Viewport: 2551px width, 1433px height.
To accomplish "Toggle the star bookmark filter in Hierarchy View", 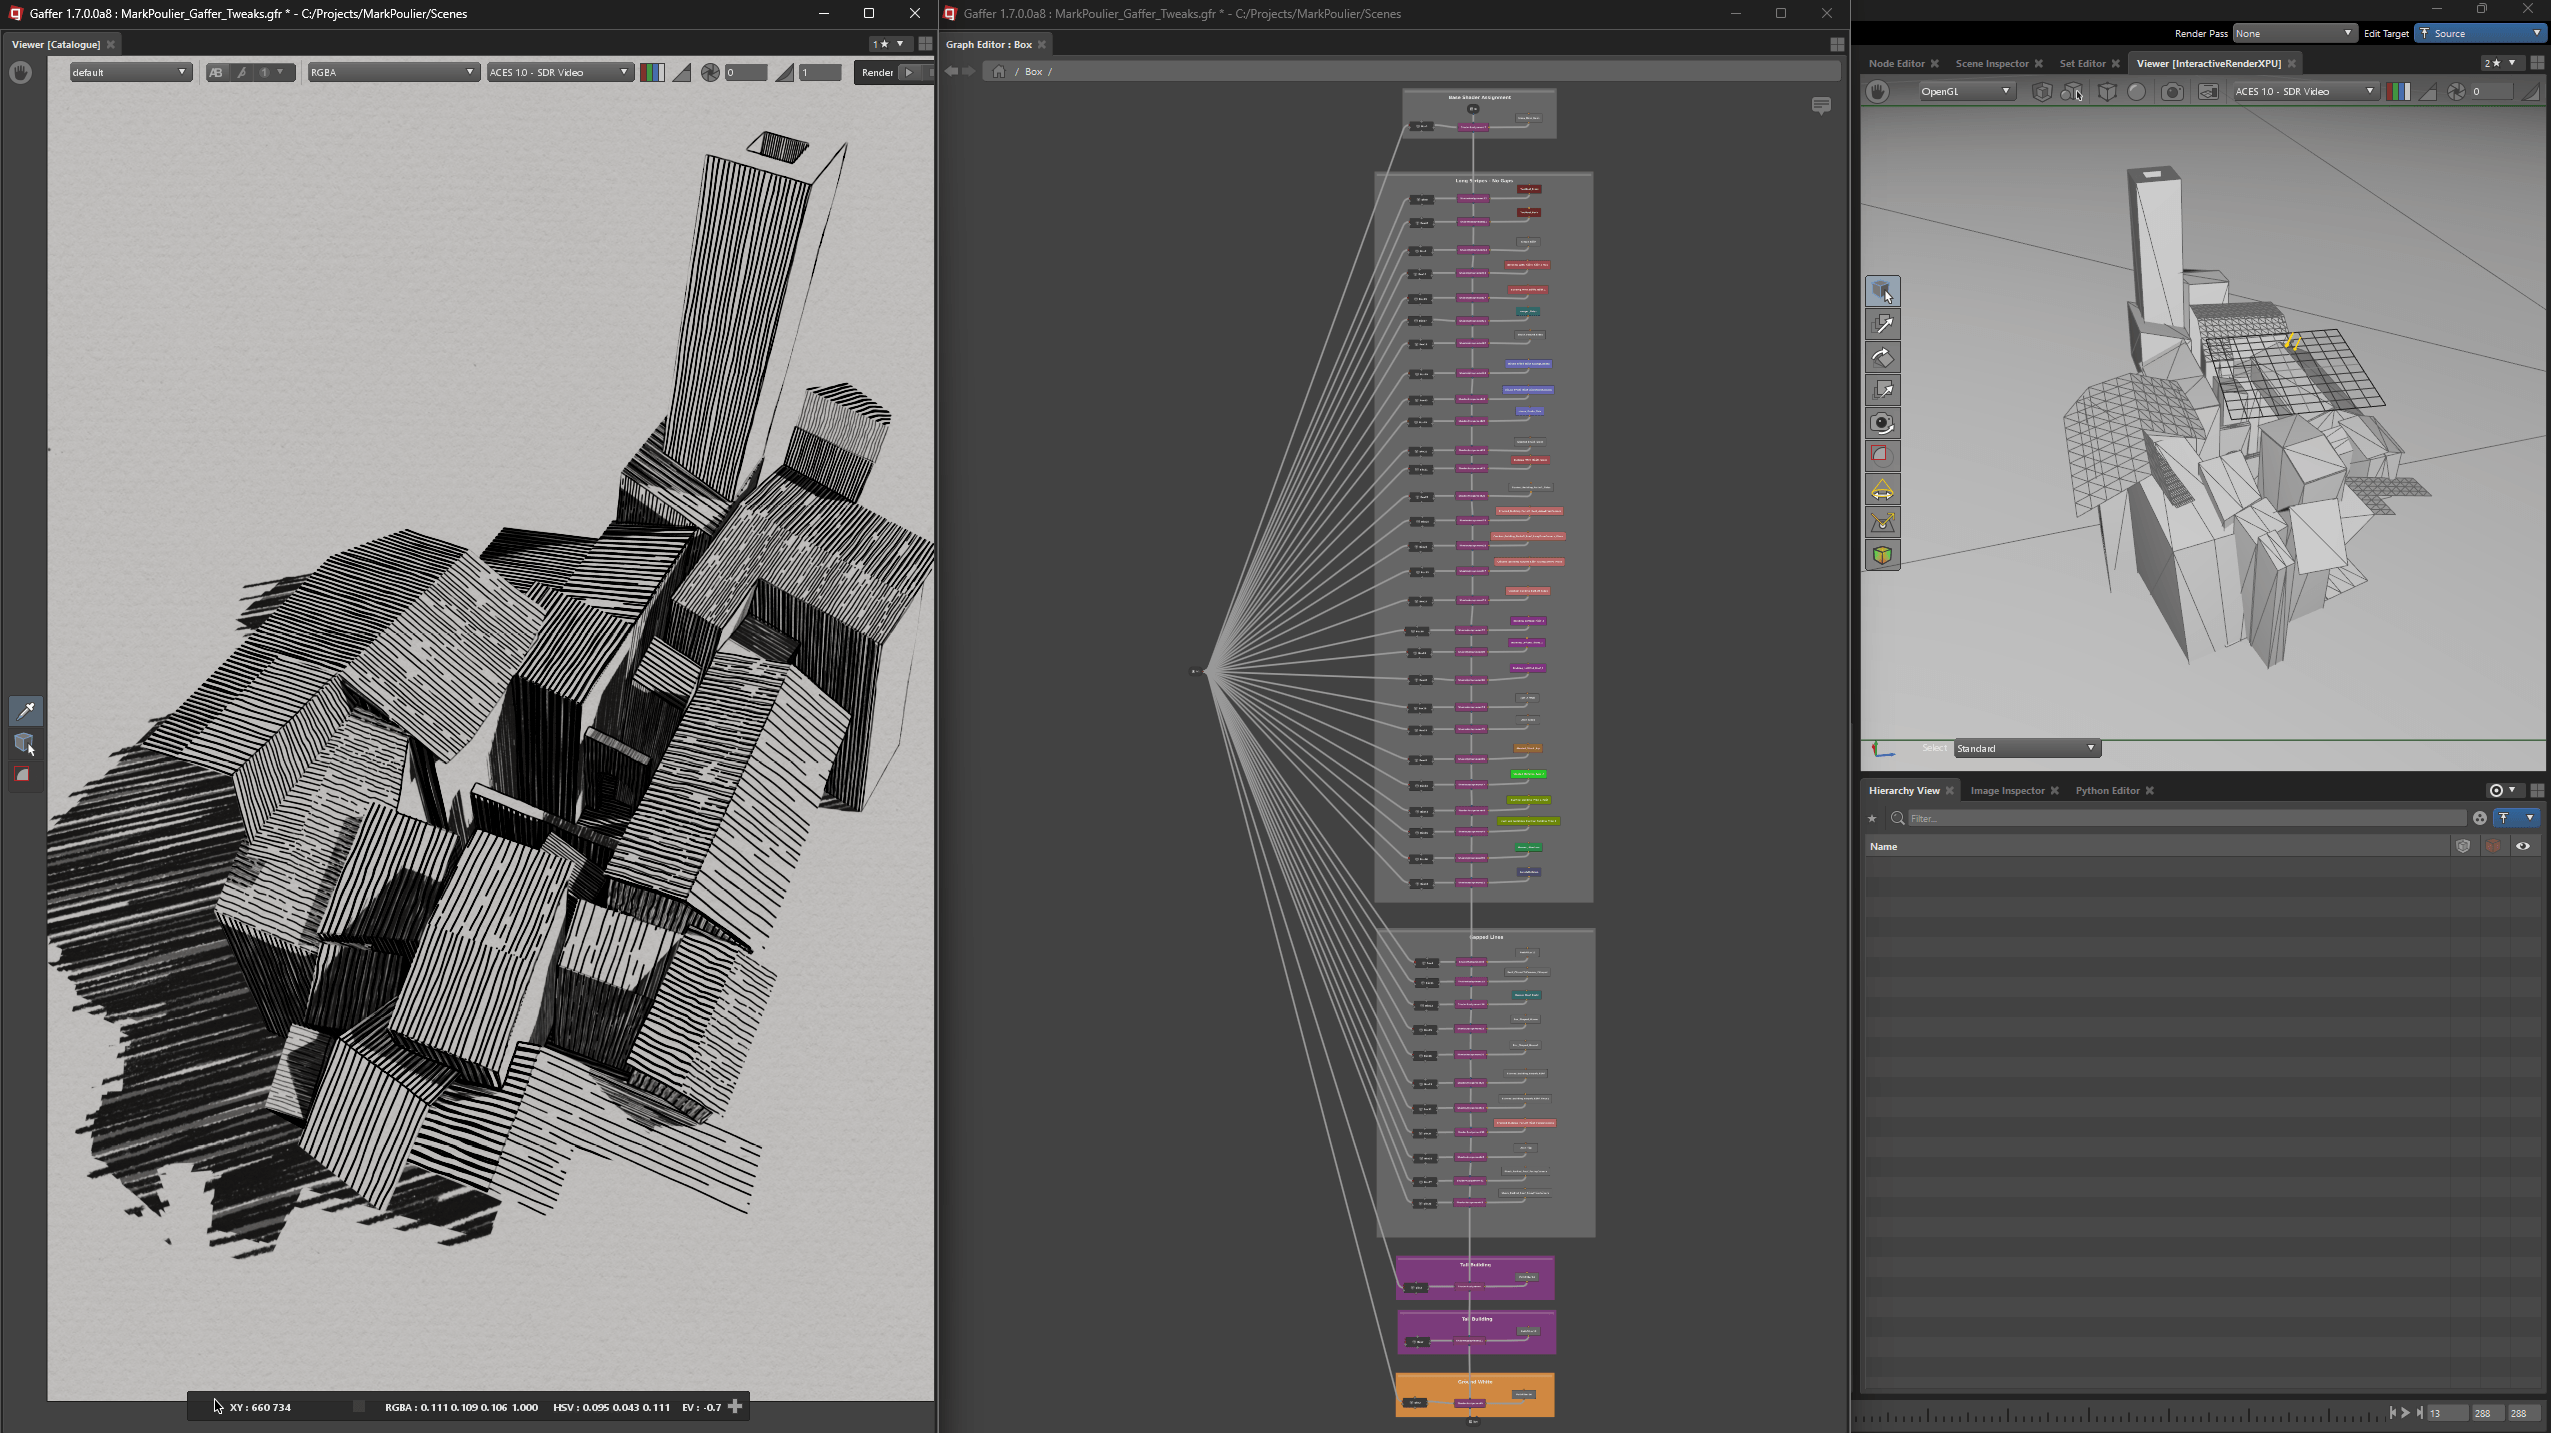I will (x=1872, y=818).
